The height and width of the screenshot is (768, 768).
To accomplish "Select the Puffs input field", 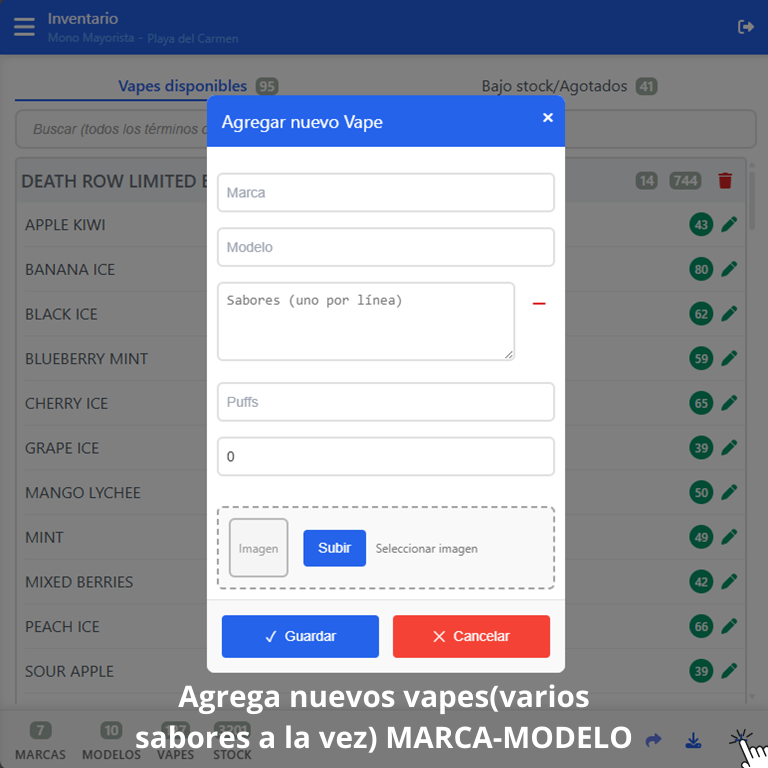I will [385, 402].
